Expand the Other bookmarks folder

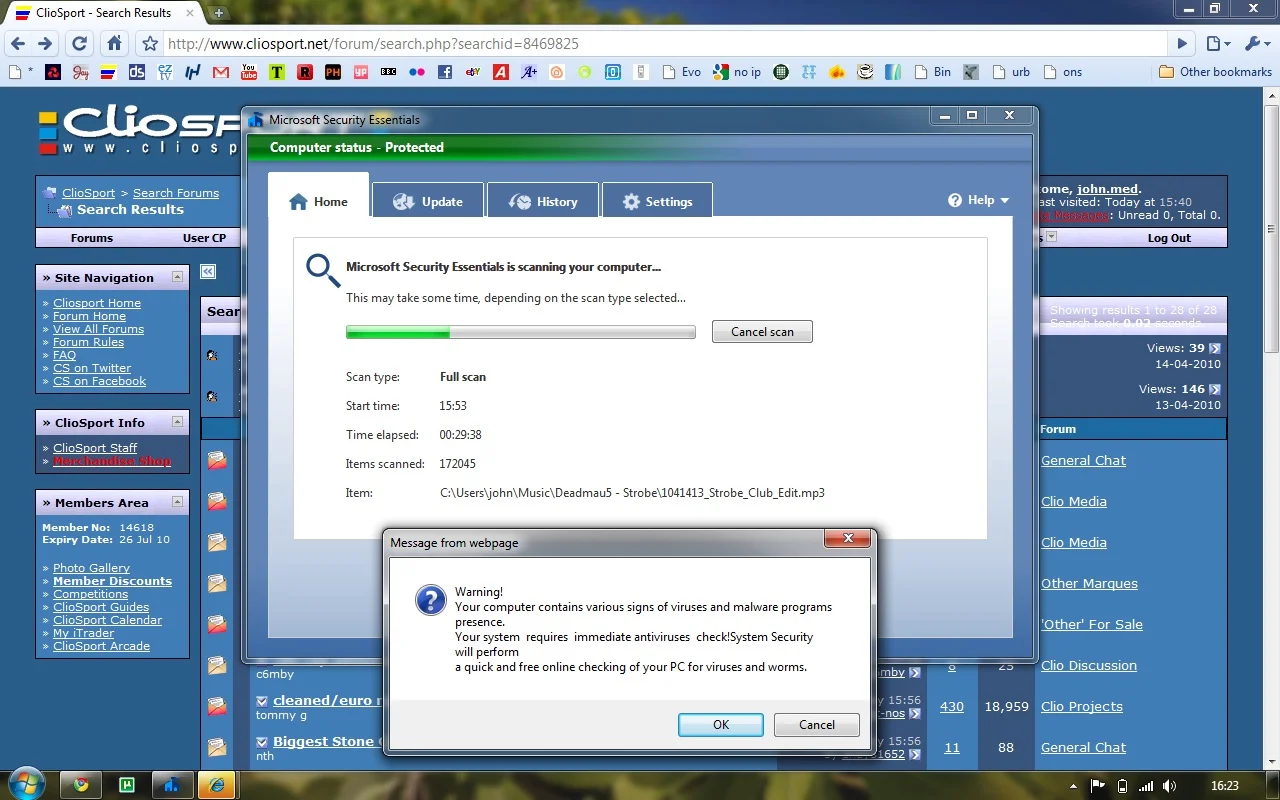(1215, 72)
